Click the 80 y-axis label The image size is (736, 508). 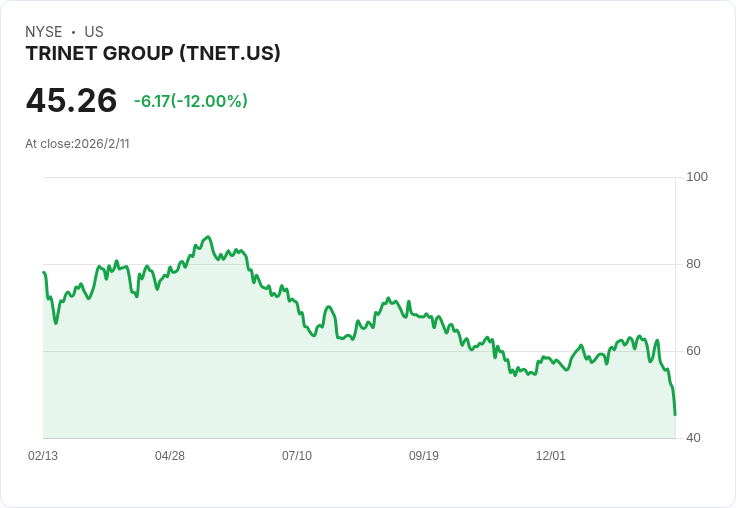pyautogui.click(x=693, y=264)
